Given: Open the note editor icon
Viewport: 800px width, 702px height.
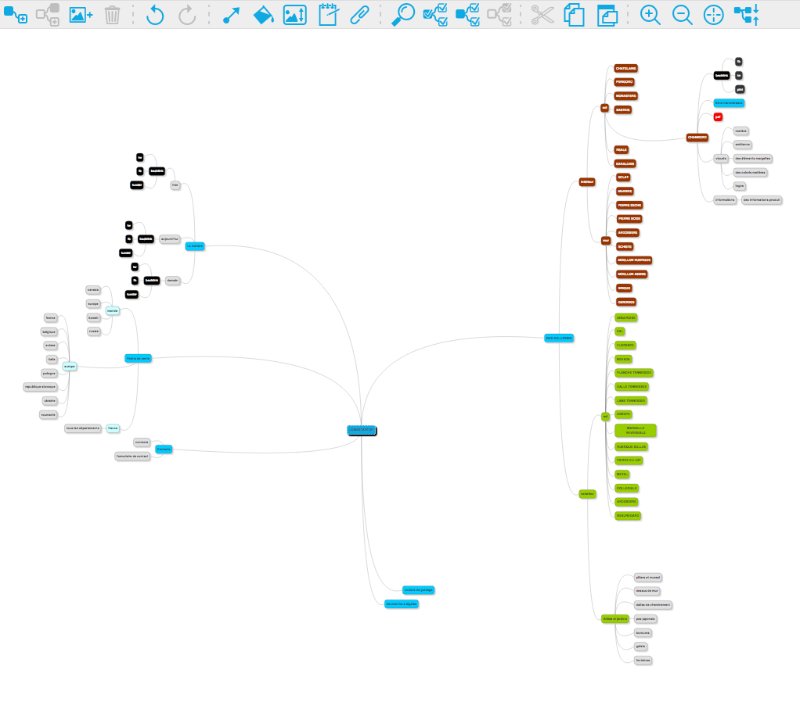Looking at the screenshot, I should (x=327, y=15).
